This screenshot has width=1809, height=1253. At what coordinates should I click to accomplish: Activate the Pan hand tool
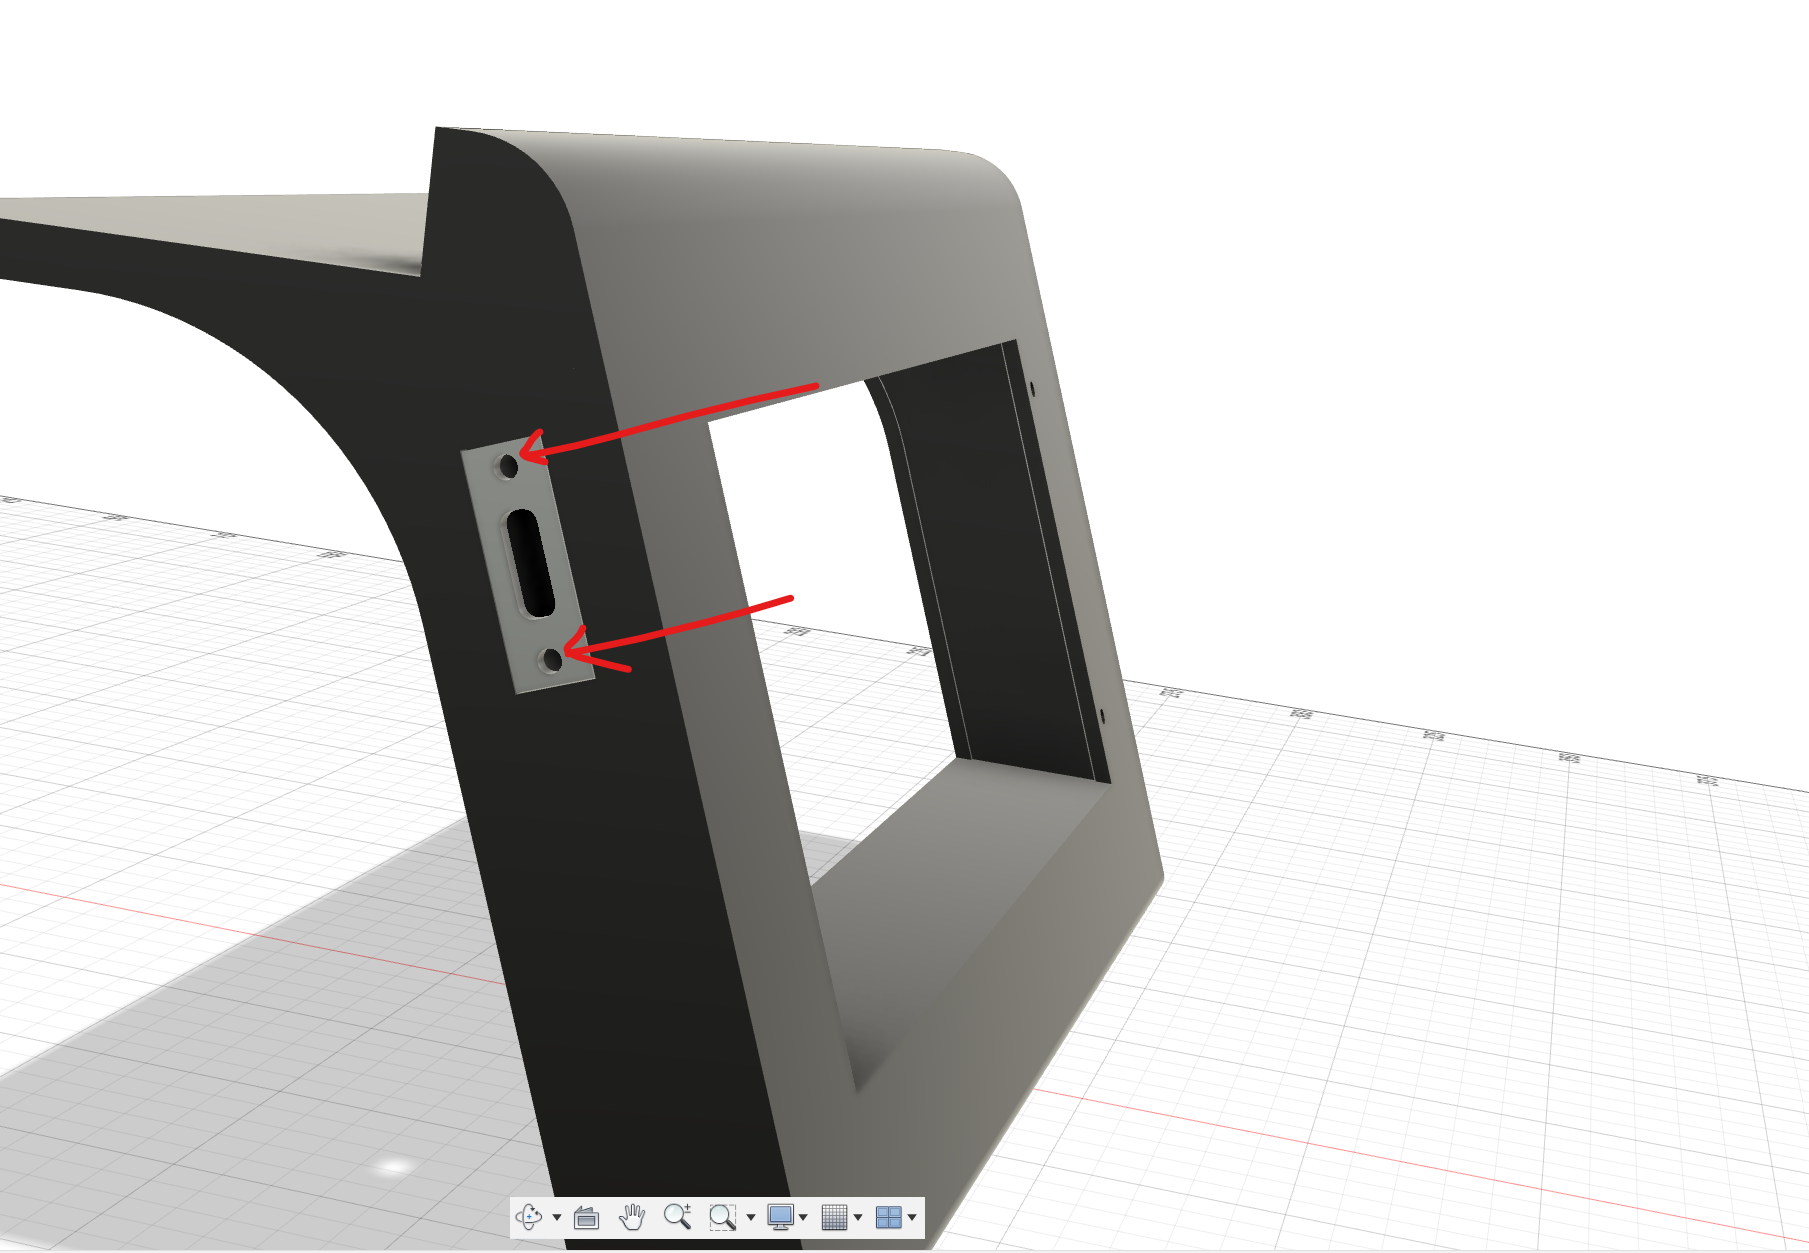(632, 1217)
